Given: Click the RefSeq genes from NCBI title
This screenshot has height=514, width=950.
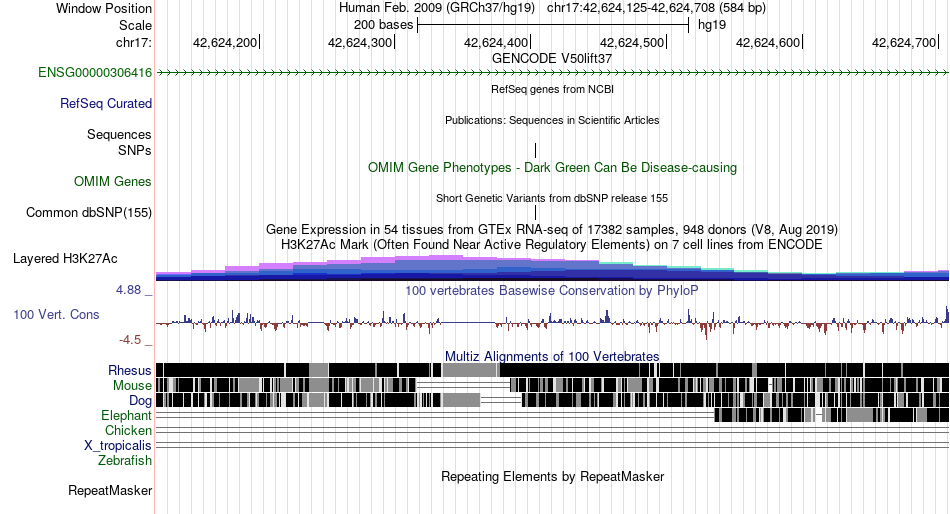Looking at the screenshot, I should click(x=552, y=89).
